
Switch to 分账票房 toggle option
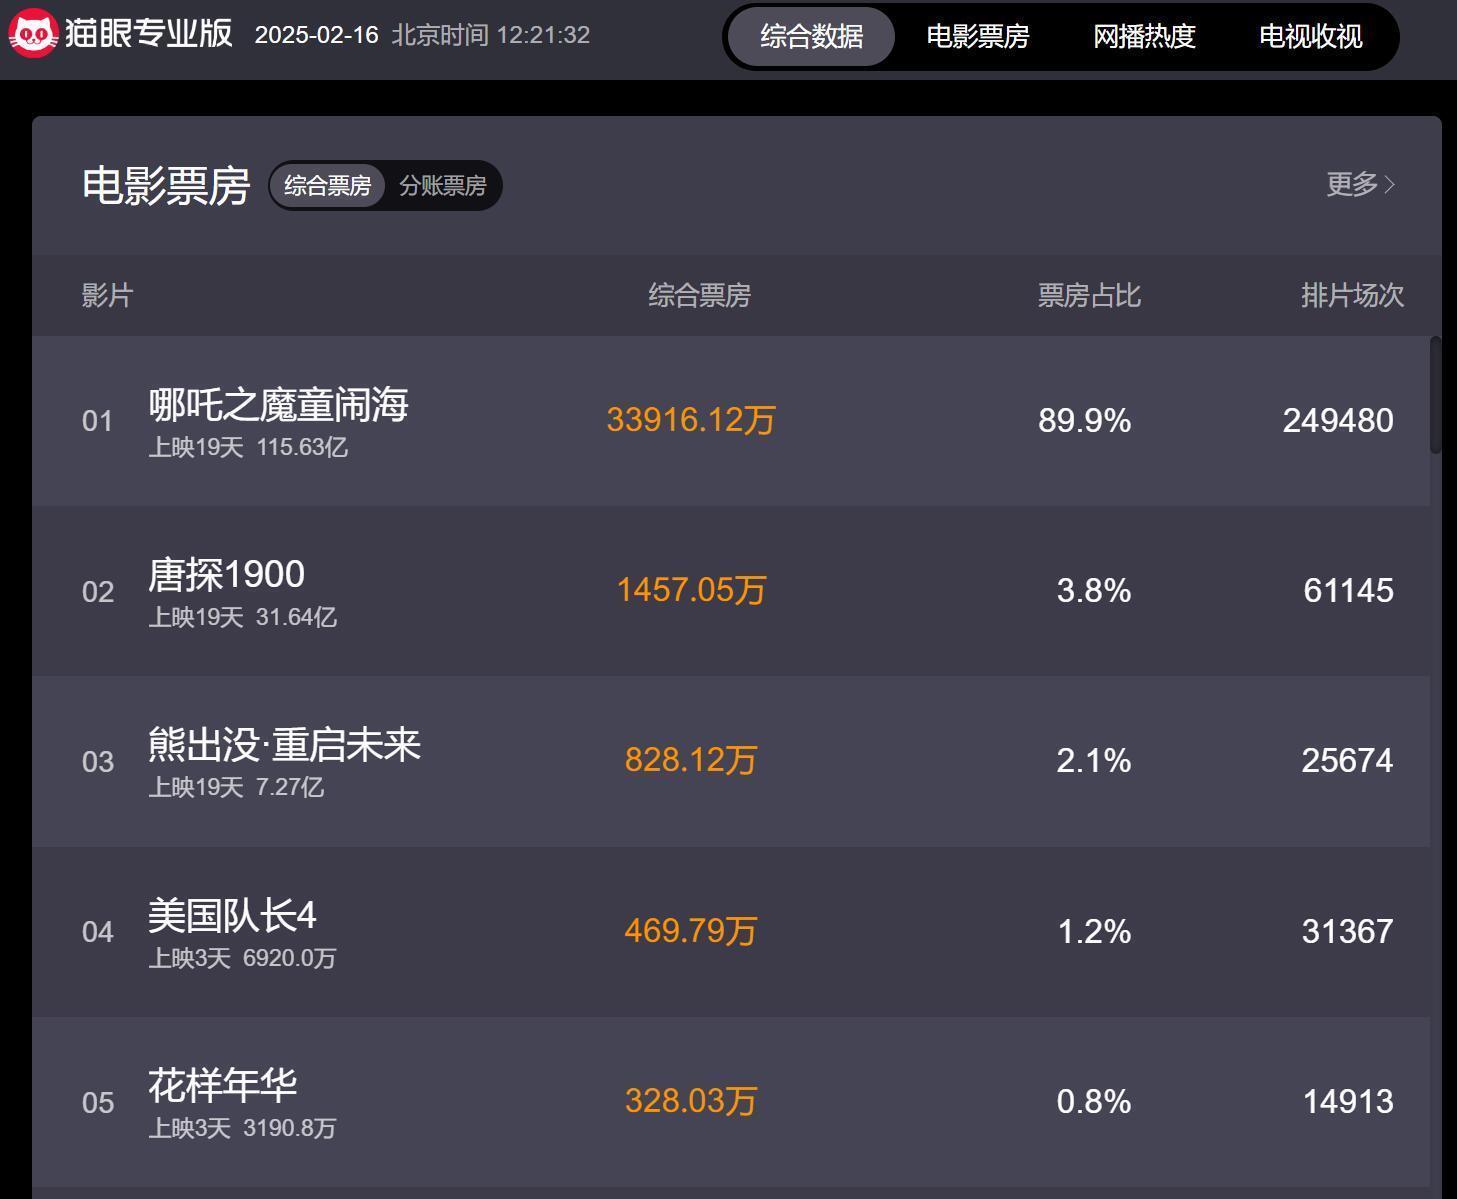pyautogui.click(x=442, y=186)
